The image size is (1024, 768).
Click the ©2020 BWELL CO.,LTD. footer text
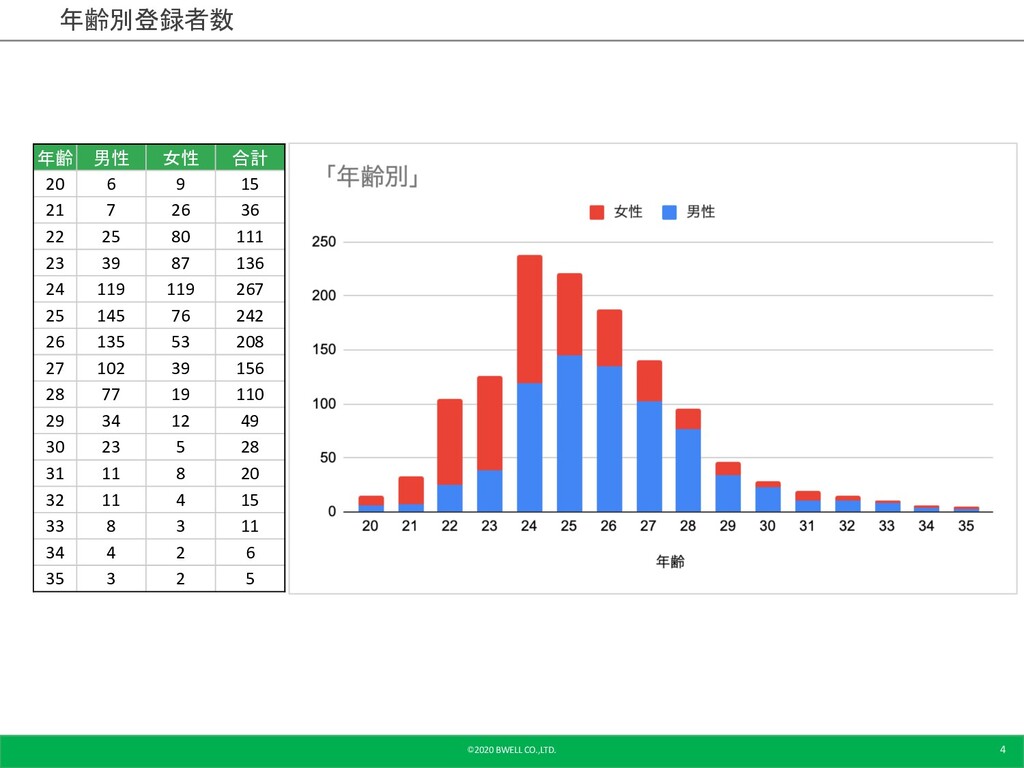[x=511, y=750]
